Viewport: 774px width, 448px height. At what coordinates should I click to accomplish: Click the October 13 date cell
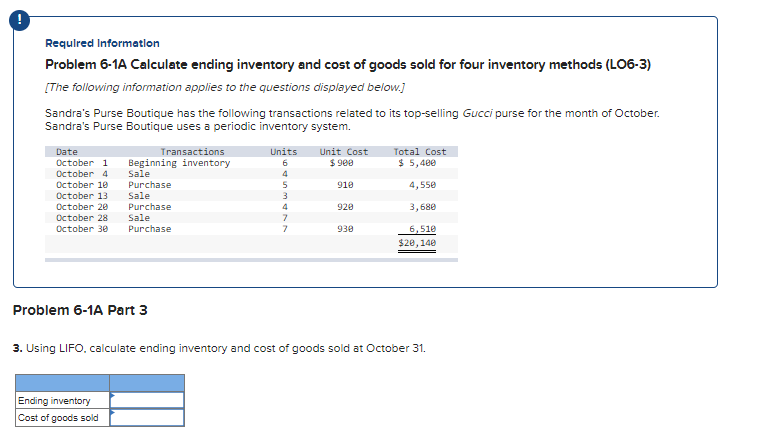(82, 196)
